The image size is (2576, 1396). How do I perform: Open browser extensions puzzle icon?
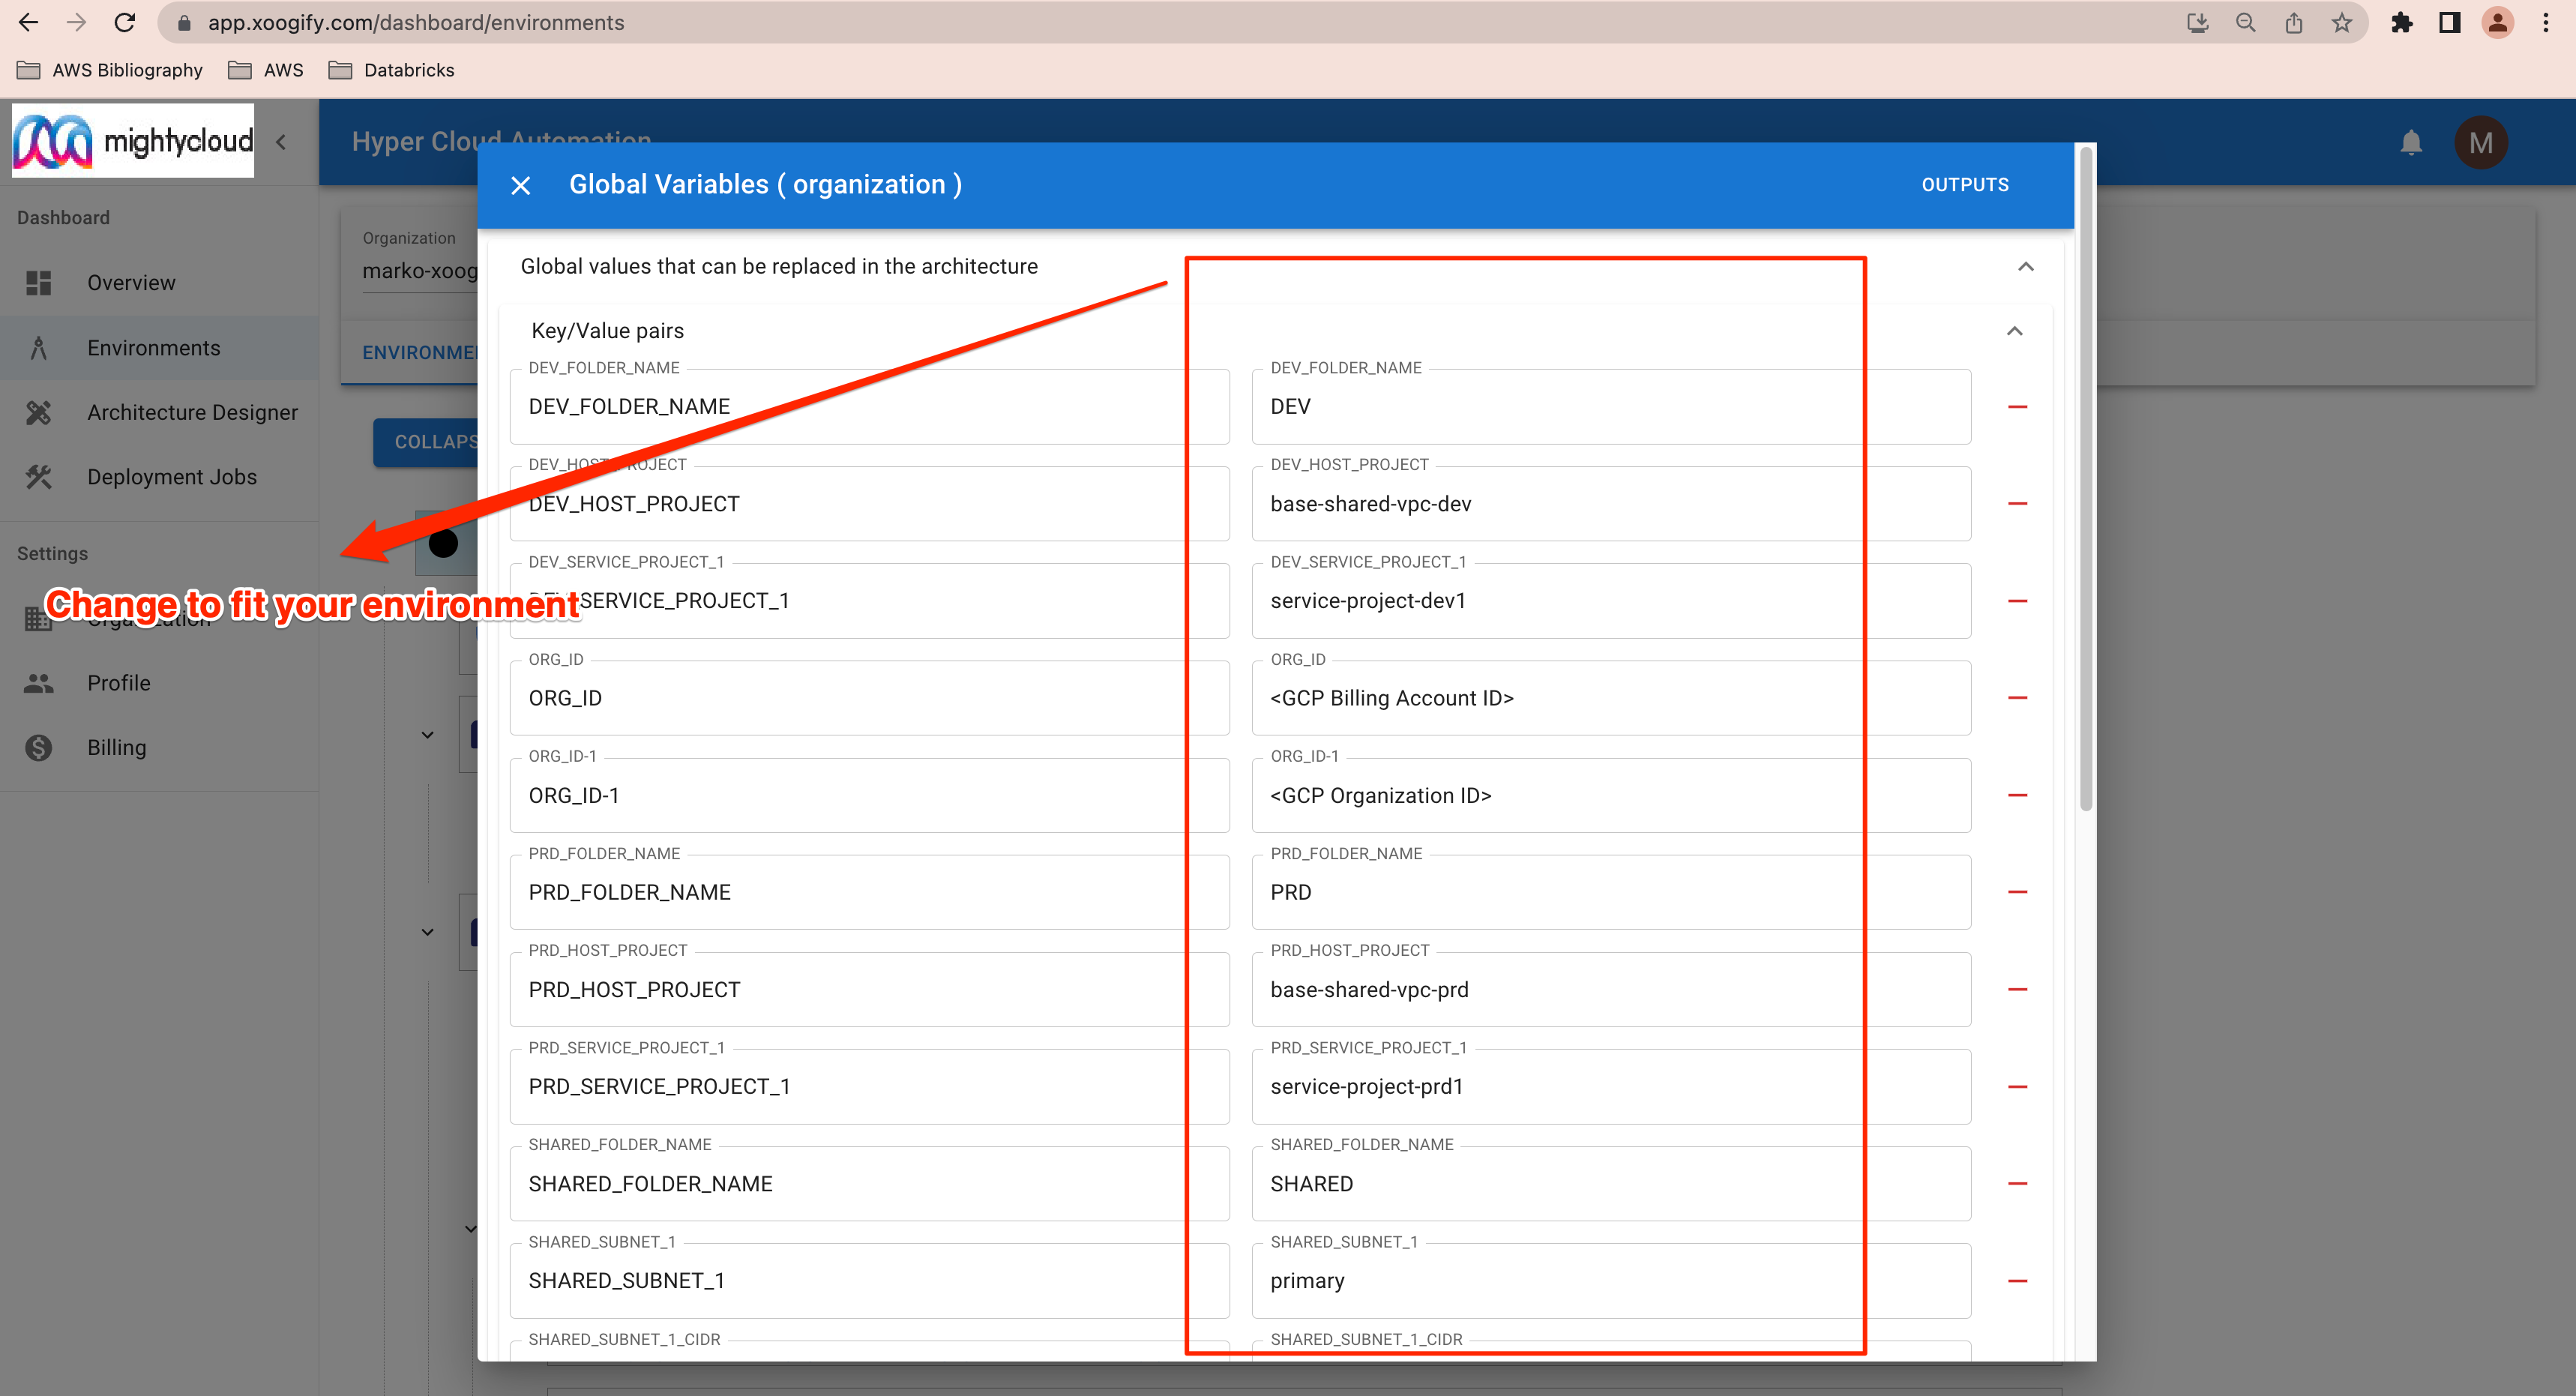(x=2402, y=23)
